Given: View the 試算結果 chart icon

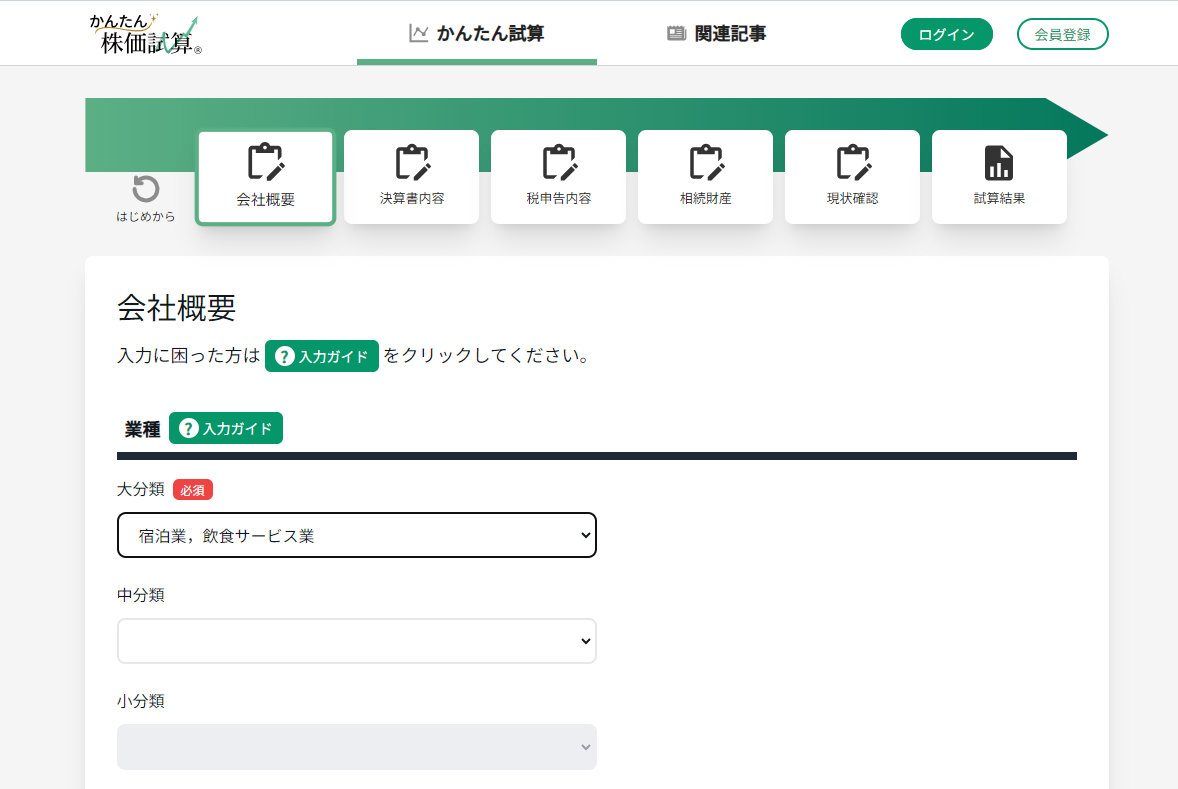Looking at the screenshot, I should [x=999, y=162].
